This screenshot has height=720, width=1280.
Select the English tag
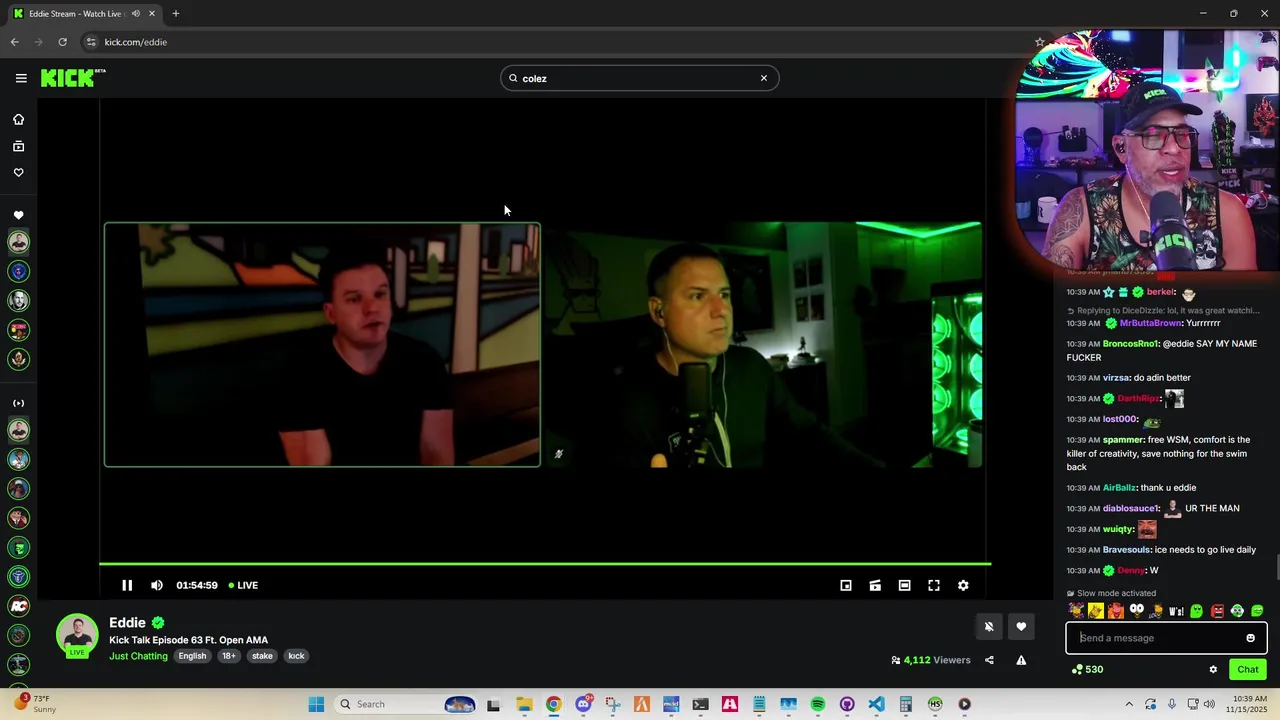pyautogui.click(x=192, y=656)
